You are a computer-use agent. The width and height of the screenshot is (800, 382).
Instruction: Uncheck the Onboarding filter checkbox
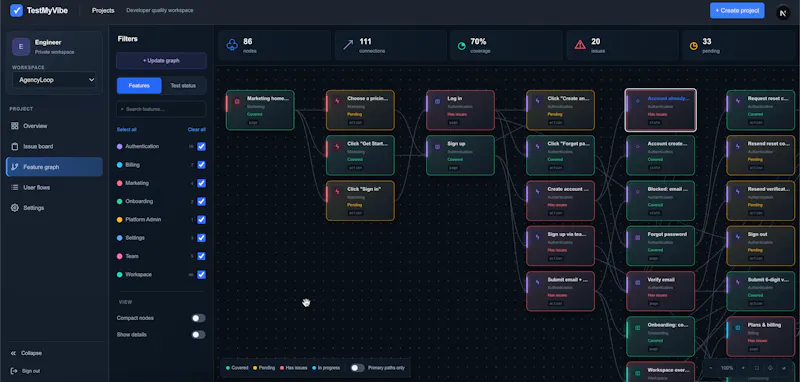[201, 201]
